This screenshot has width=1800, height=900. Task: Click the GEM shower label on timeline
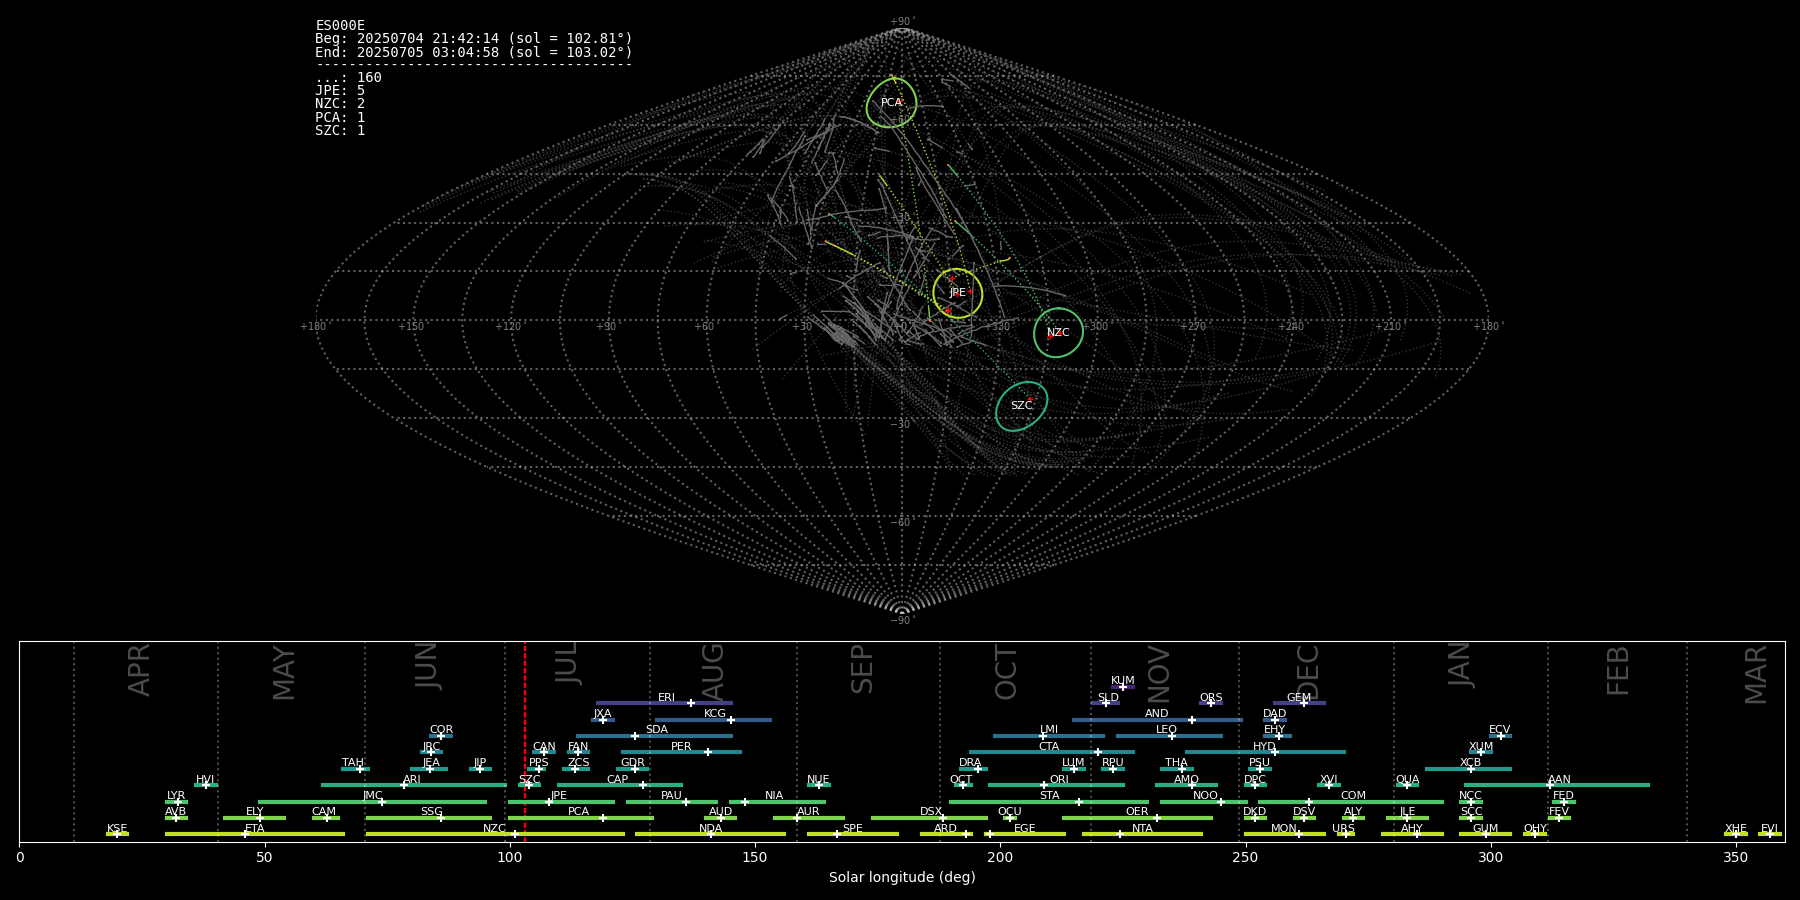(1299, 698)
